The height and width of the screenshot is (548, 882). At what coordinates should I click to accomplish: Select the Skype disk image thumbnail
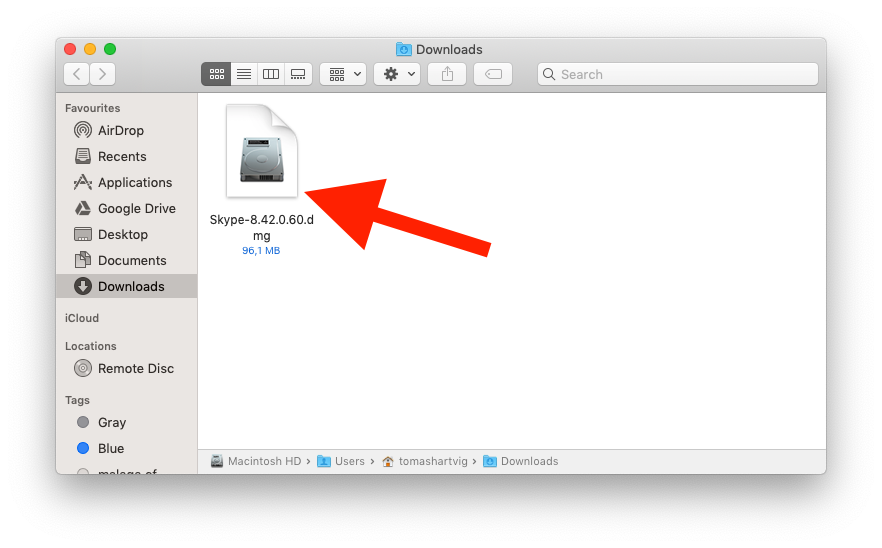point(262,151)
